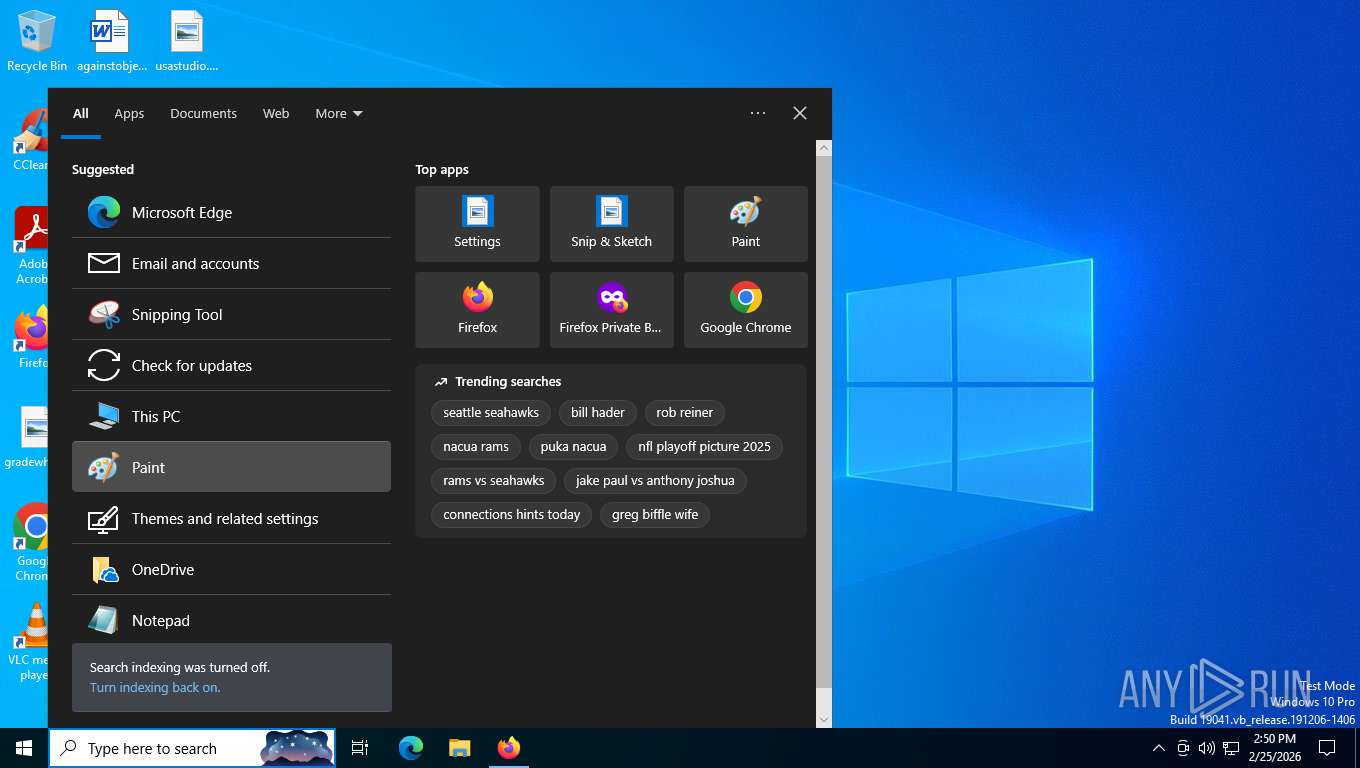Select Check for updates suggestion
This screenshot has width=1360, height=768.
pos(231,365)
